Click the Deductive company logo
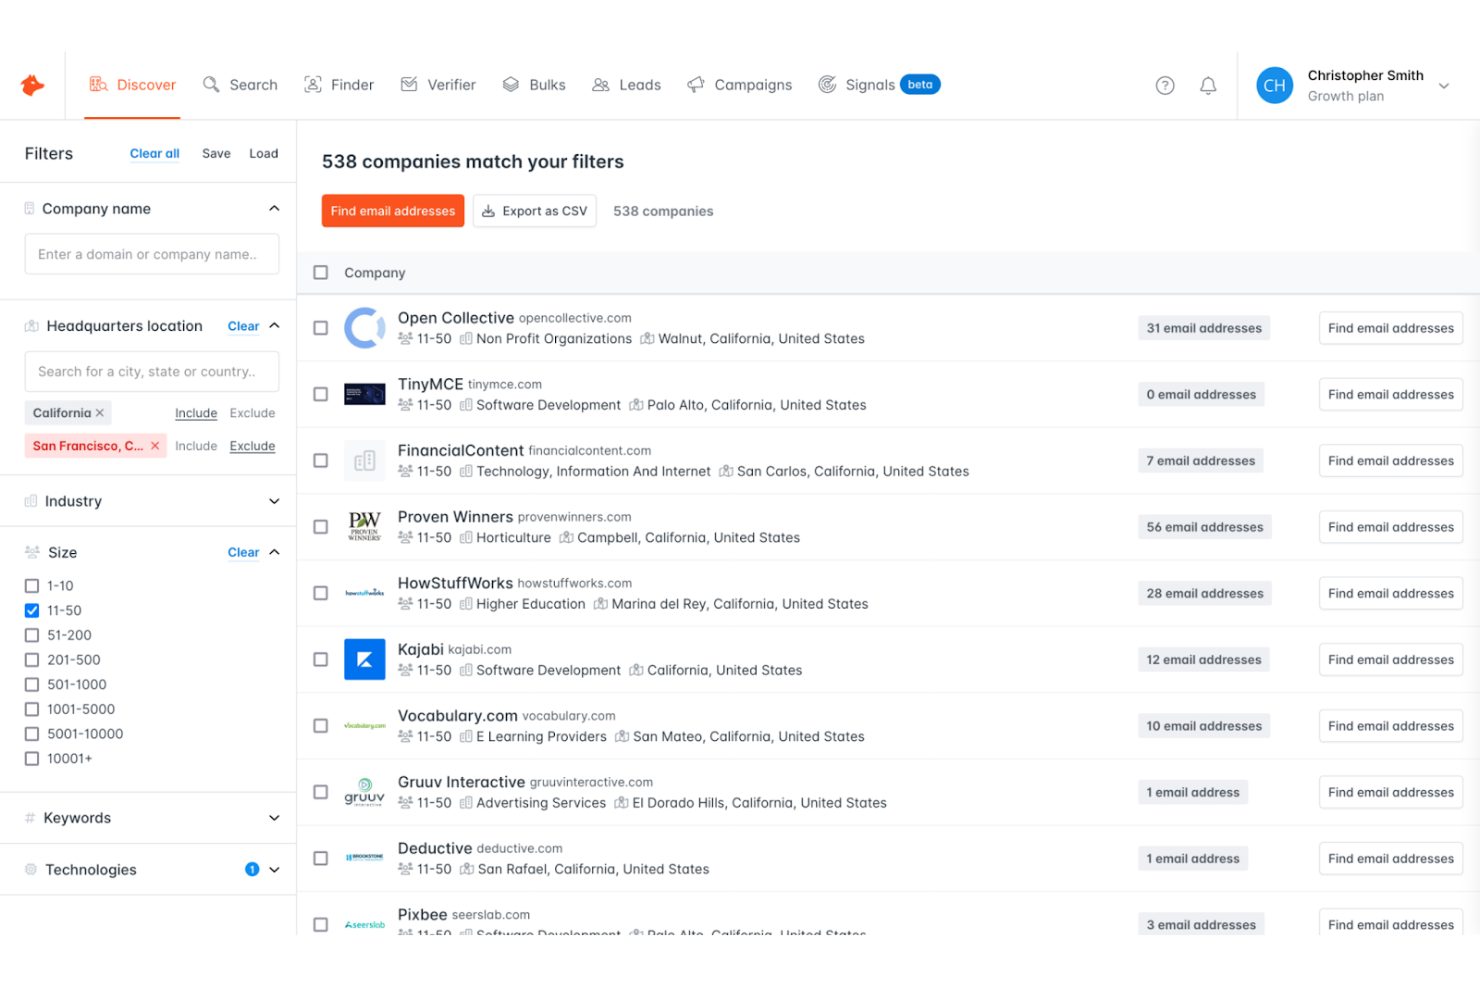 (365, 858)
